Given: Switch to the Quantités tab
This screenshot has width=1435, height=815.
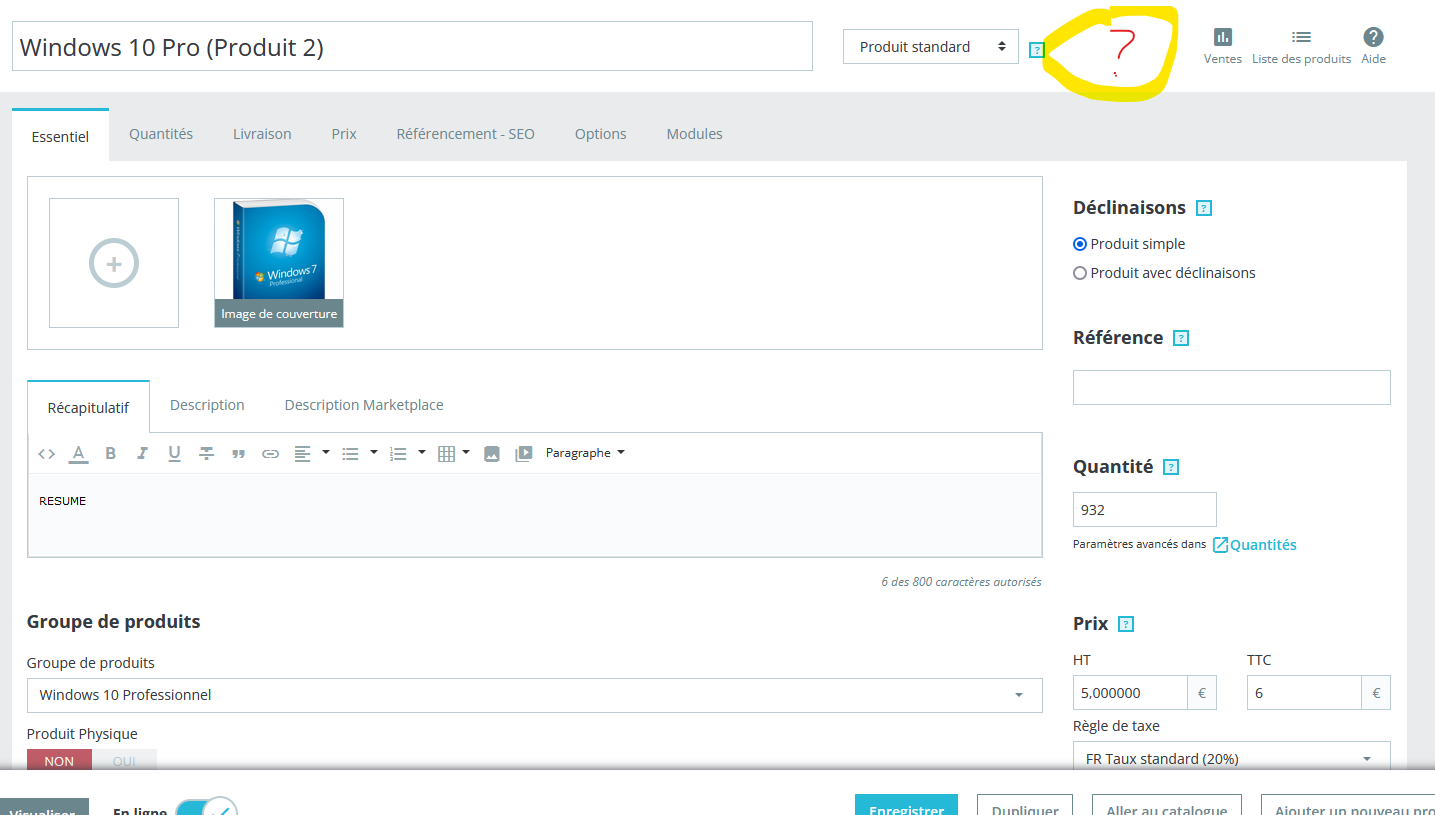Looking at the screenshot, I should [161, 134].
